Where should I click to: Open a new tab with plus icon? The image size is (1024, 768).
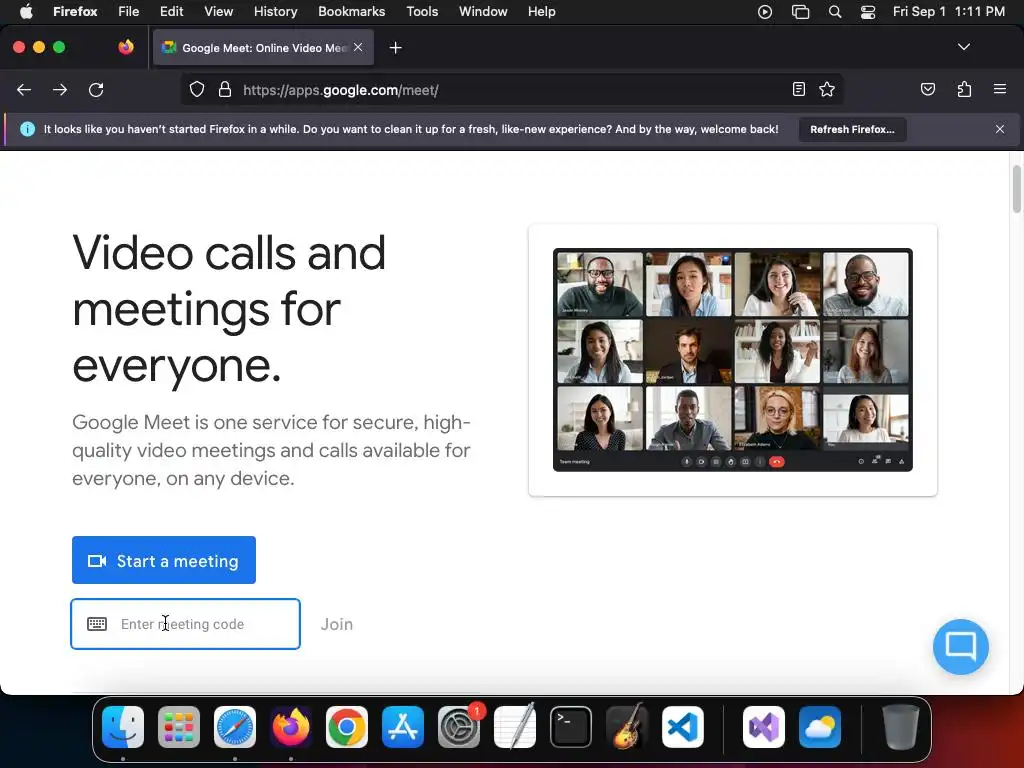pos(395,48)
